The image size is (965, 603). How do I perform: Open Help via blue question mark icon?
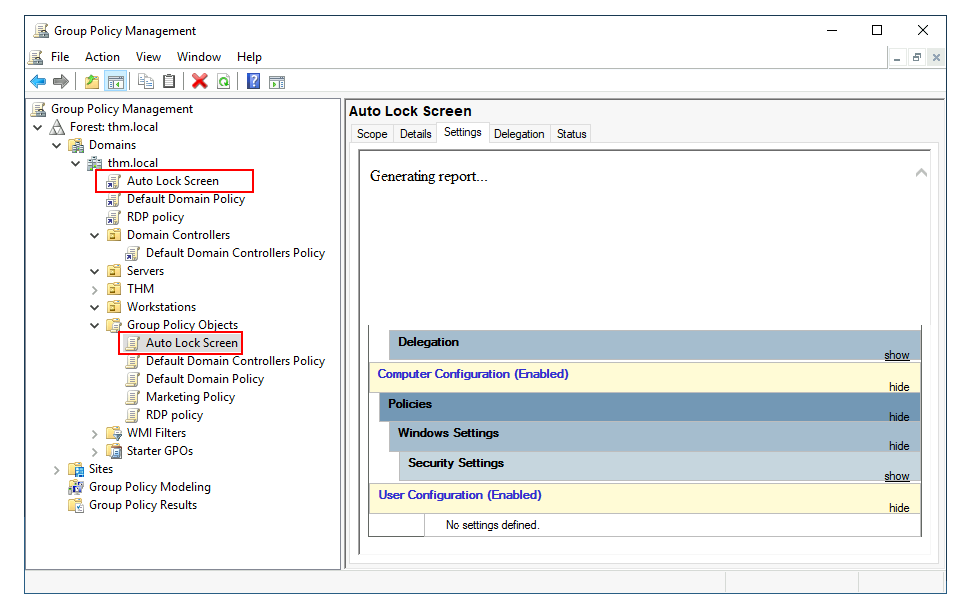pos(254,82)
